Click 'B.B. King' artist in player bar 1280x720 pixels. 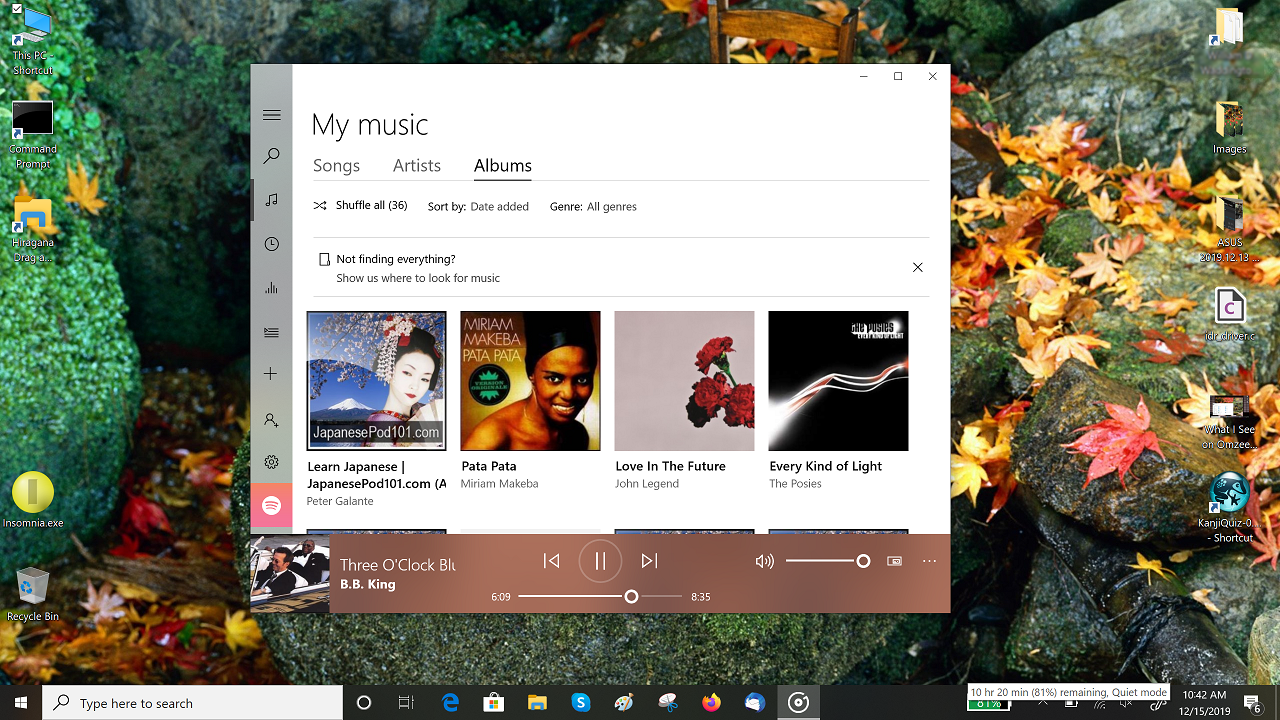pyautogui.click(x=368, y=584)
